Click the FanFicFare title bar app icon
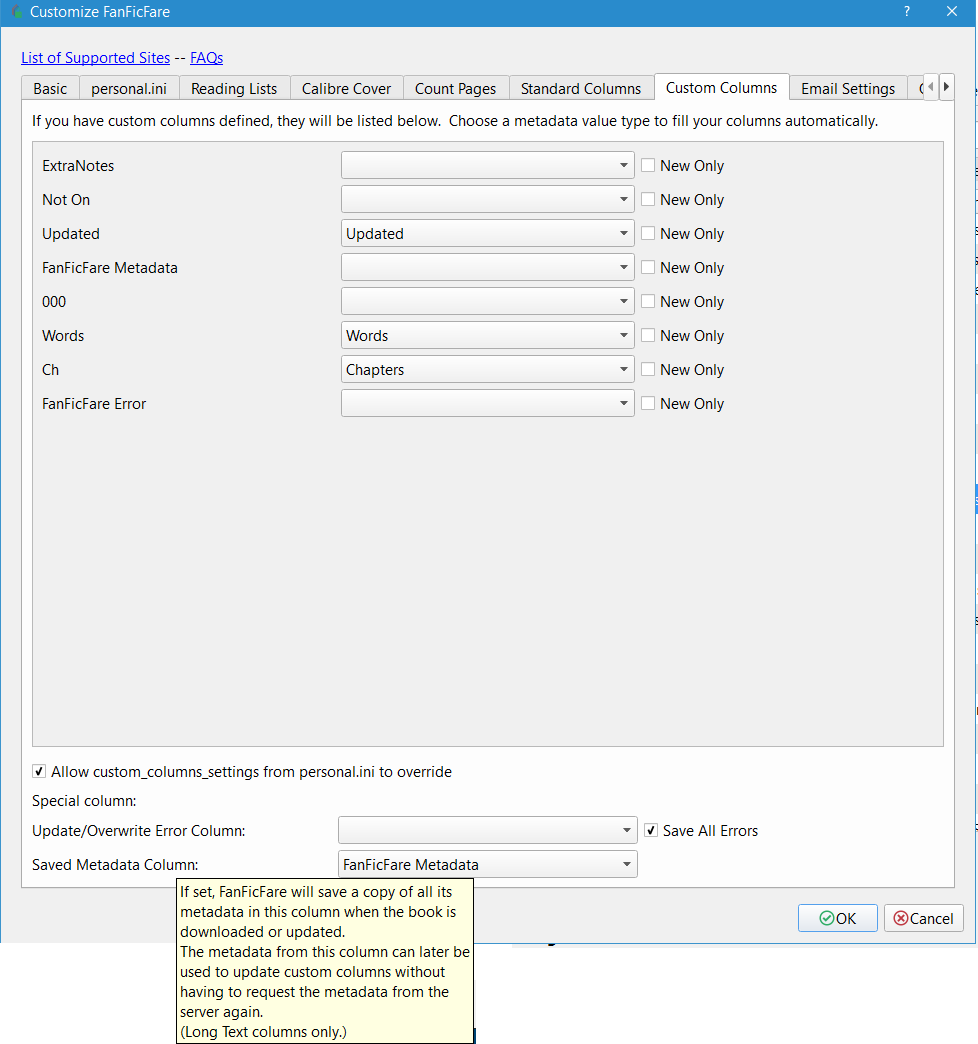Viewport: 978px width, 1044px height. tap(17, 11)
